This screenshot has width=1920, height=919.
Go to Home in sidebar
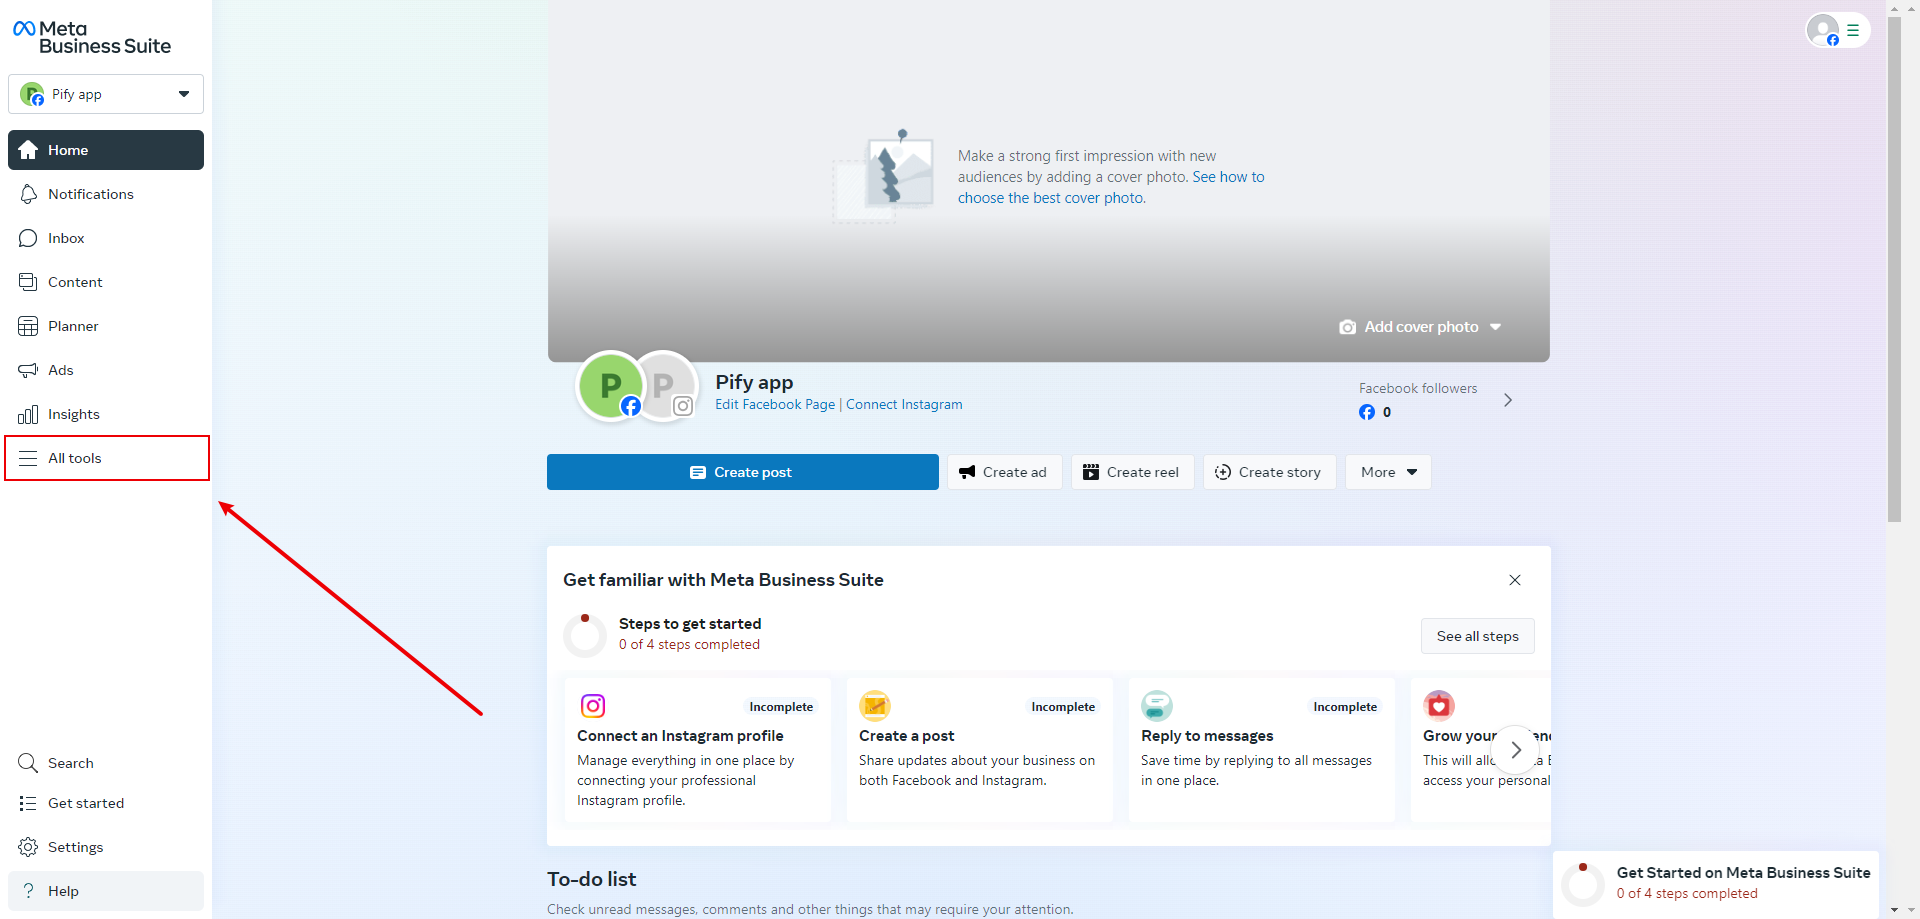(x=106, y=150)
